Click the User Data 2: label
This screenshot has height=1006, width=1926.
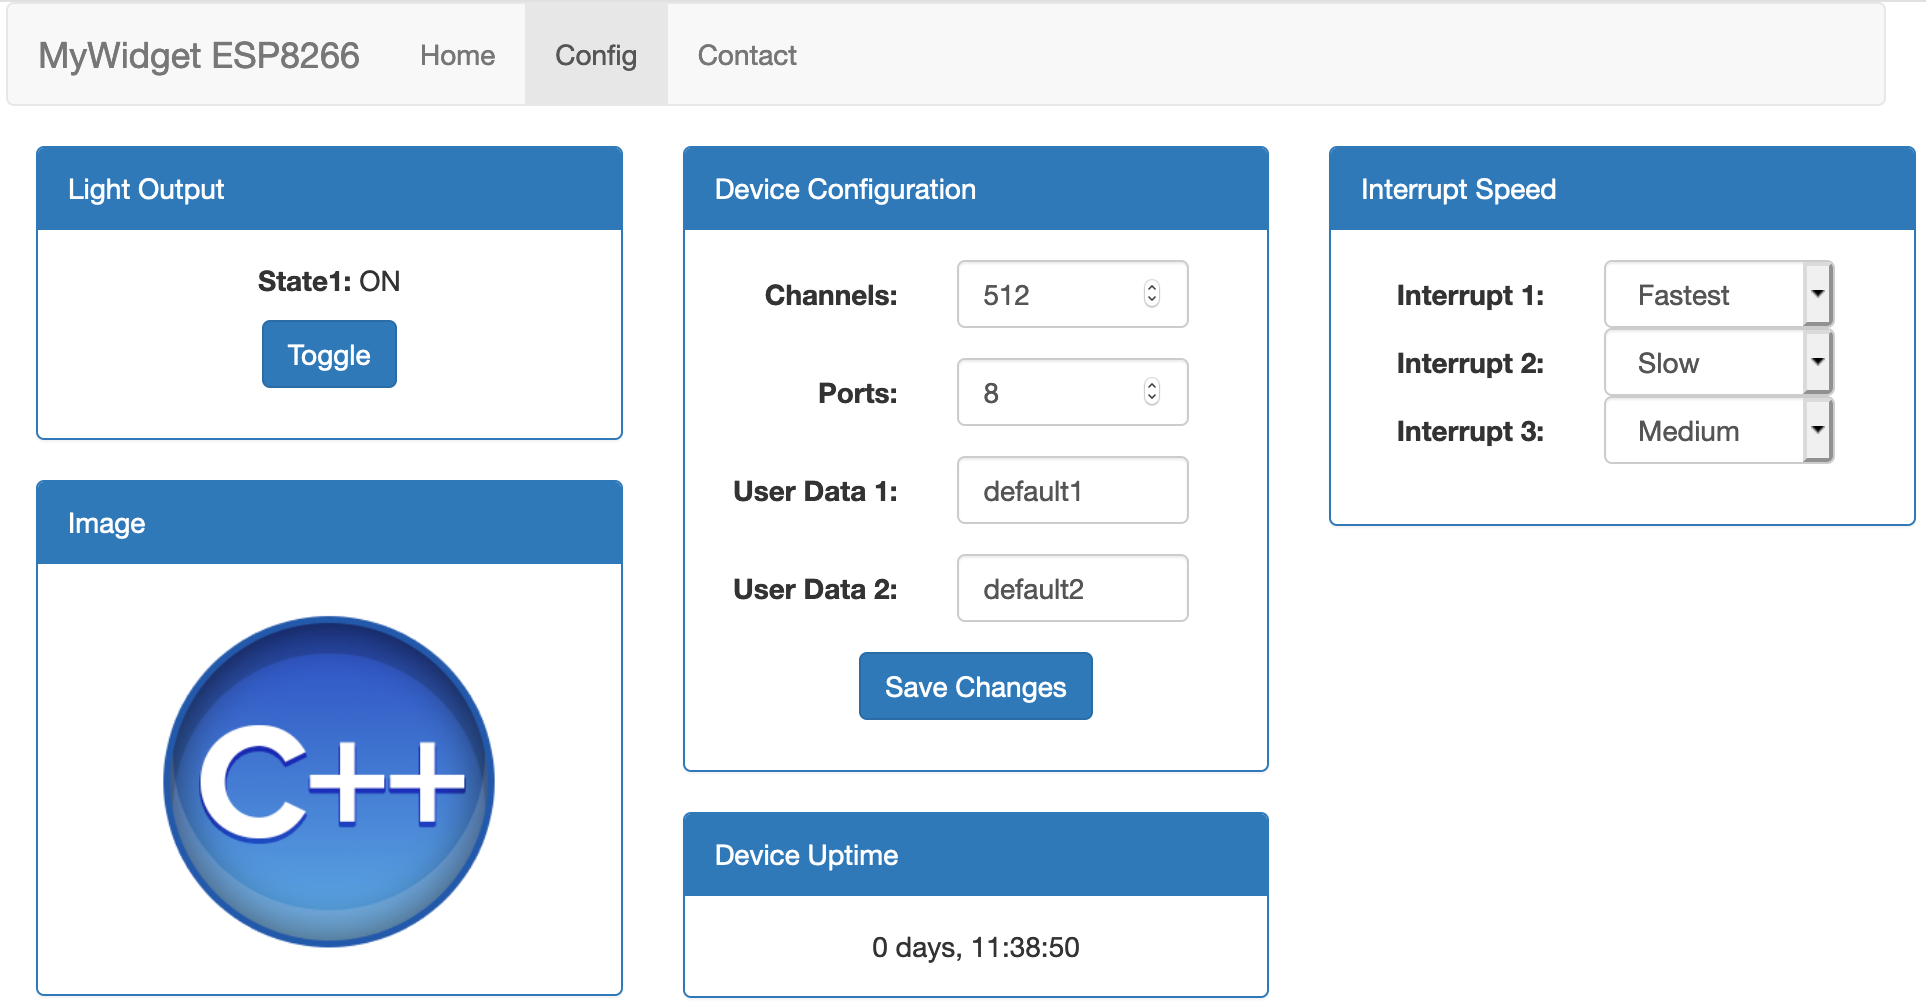[815, 589]
